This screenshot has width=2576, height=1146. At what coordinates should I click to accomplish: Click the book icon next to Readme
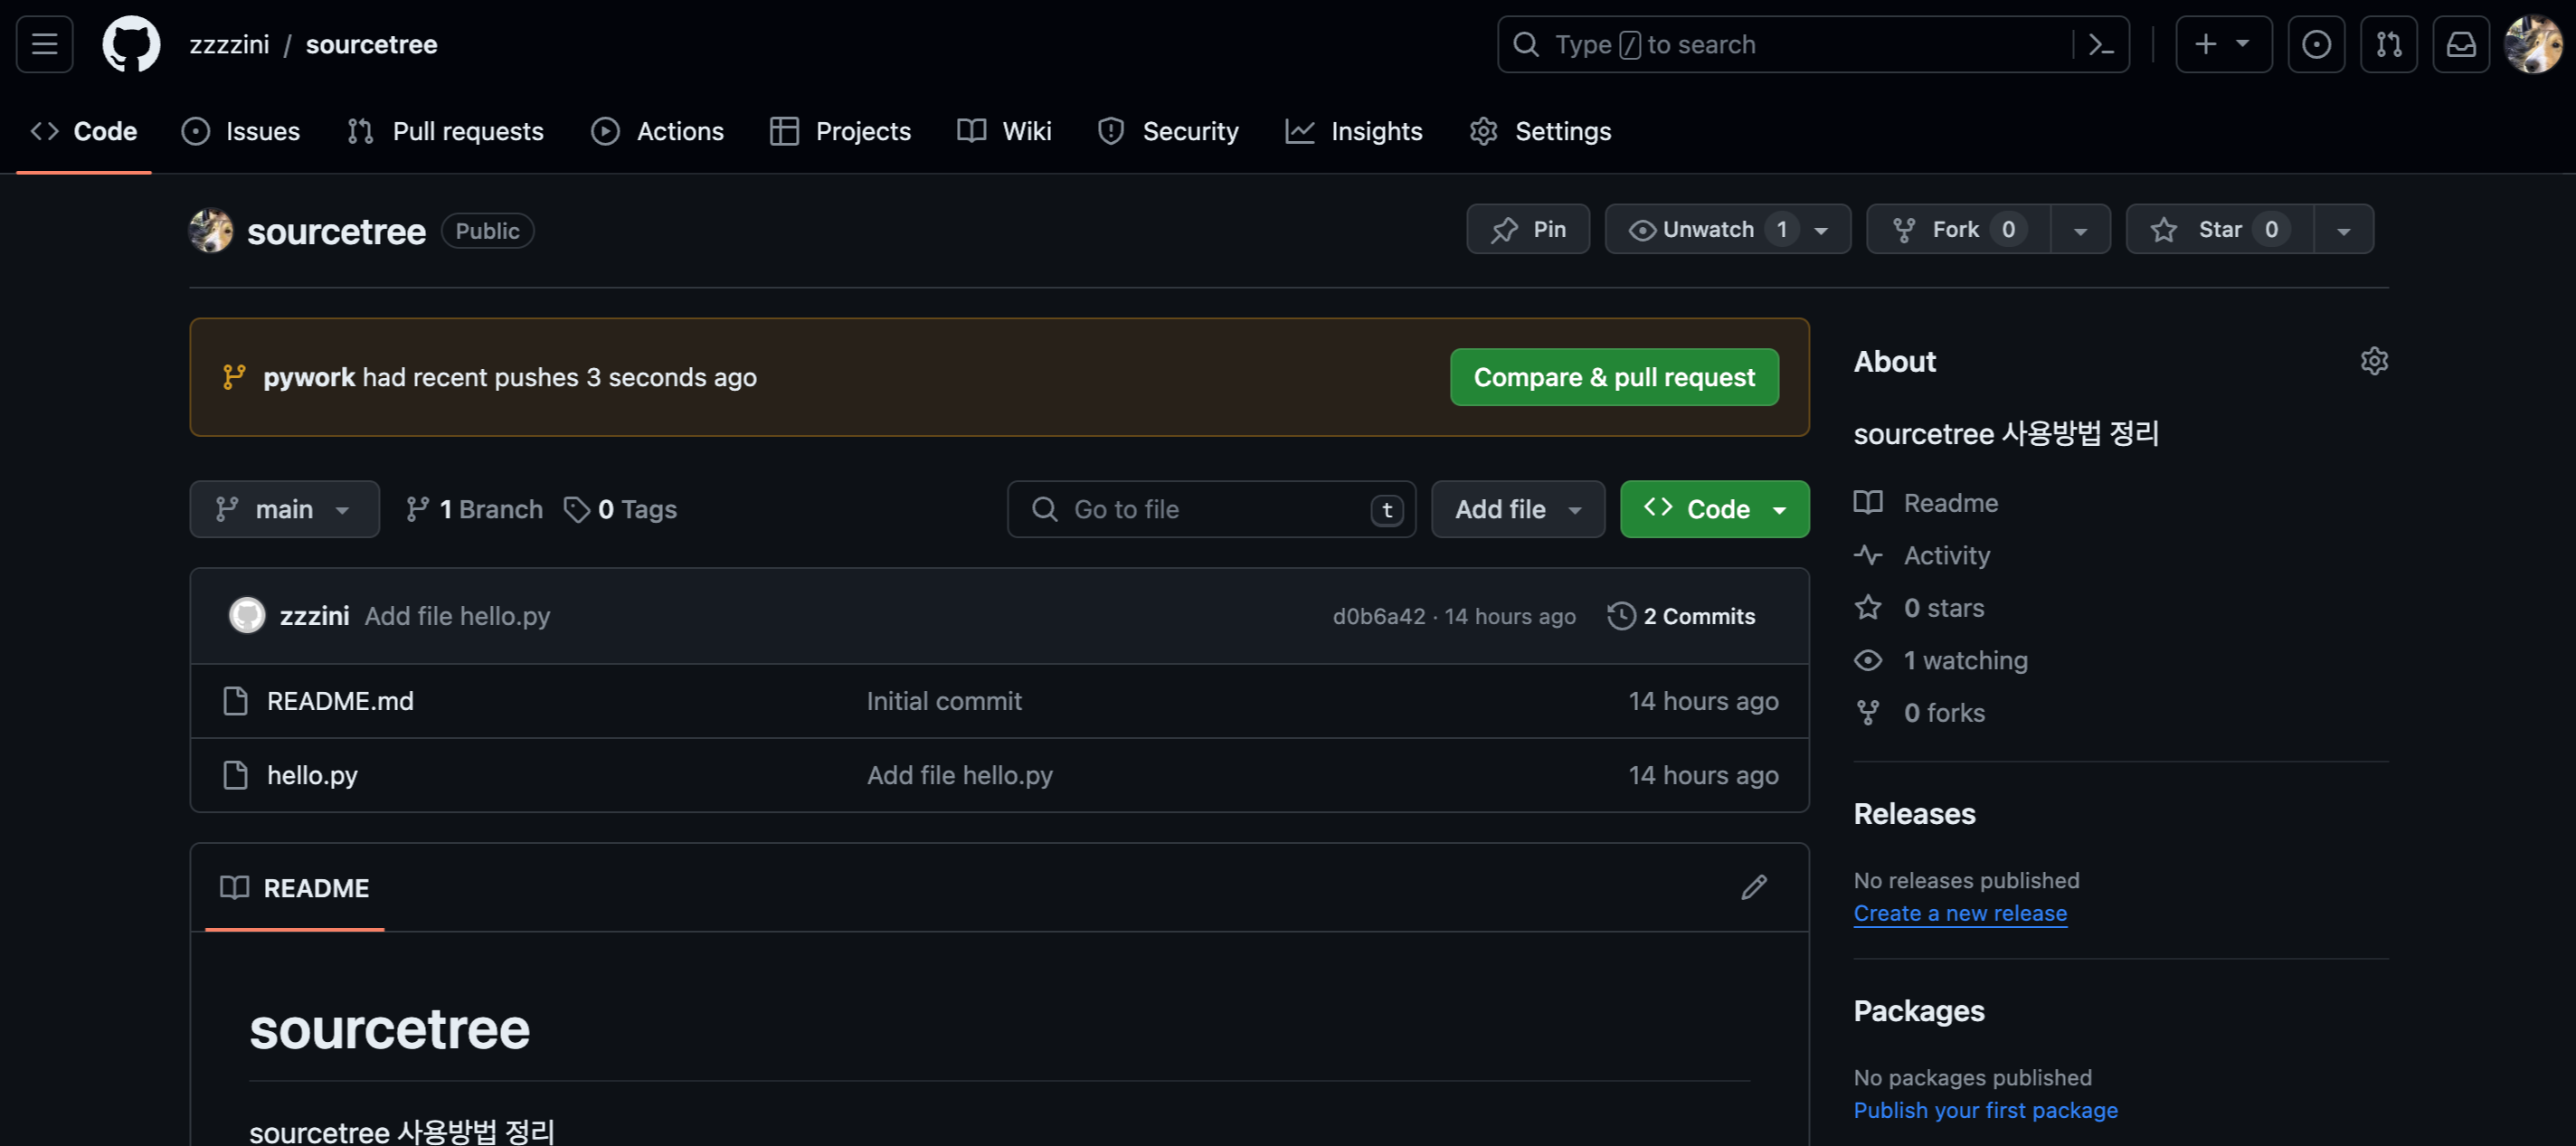click(x=1868, y=502)
